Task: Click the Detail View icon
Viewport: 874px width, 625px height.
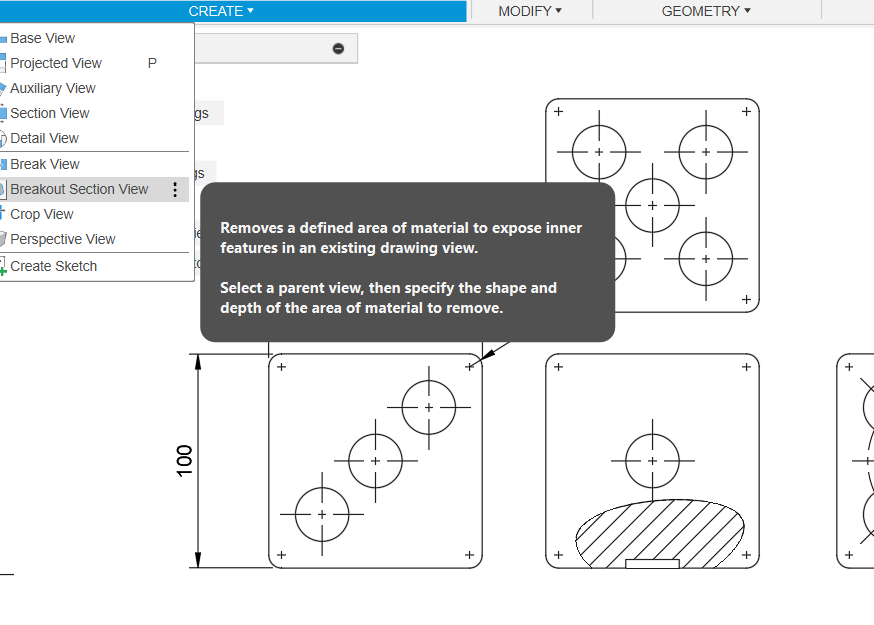Action: point(4,139)
